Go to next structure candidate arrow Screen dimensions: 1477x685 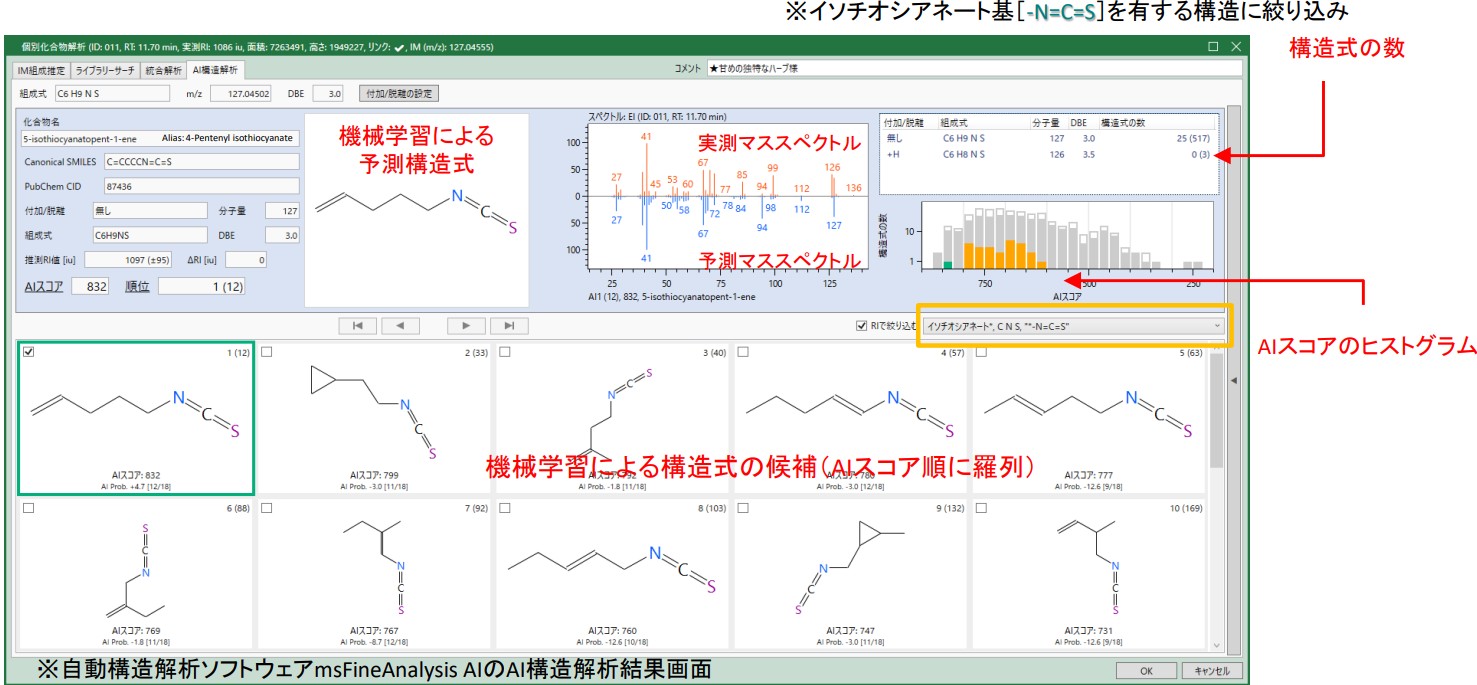point(465,325)
